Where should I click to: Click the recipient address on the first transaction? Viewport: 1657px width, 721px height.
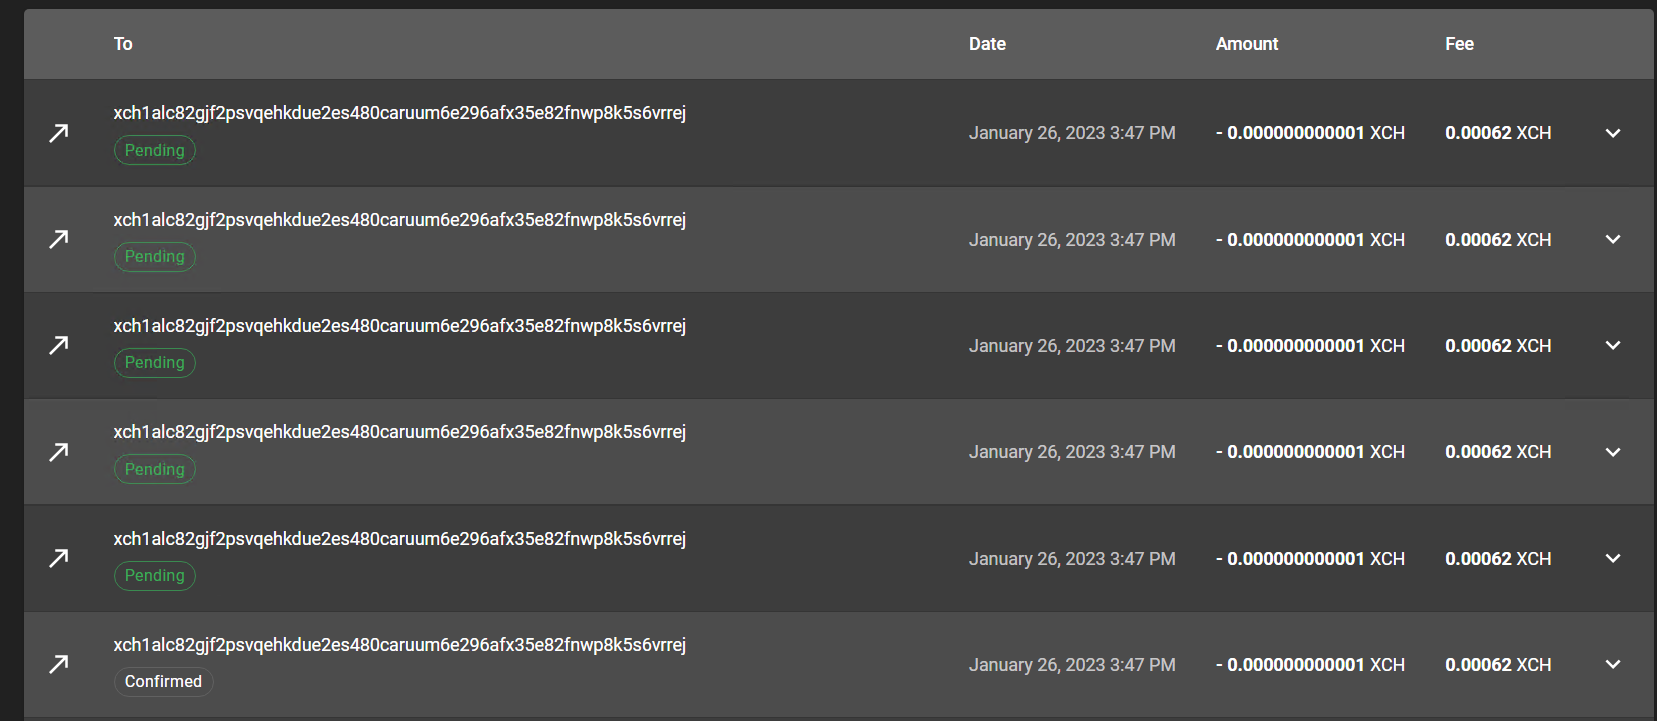click(x=399, y=112)
